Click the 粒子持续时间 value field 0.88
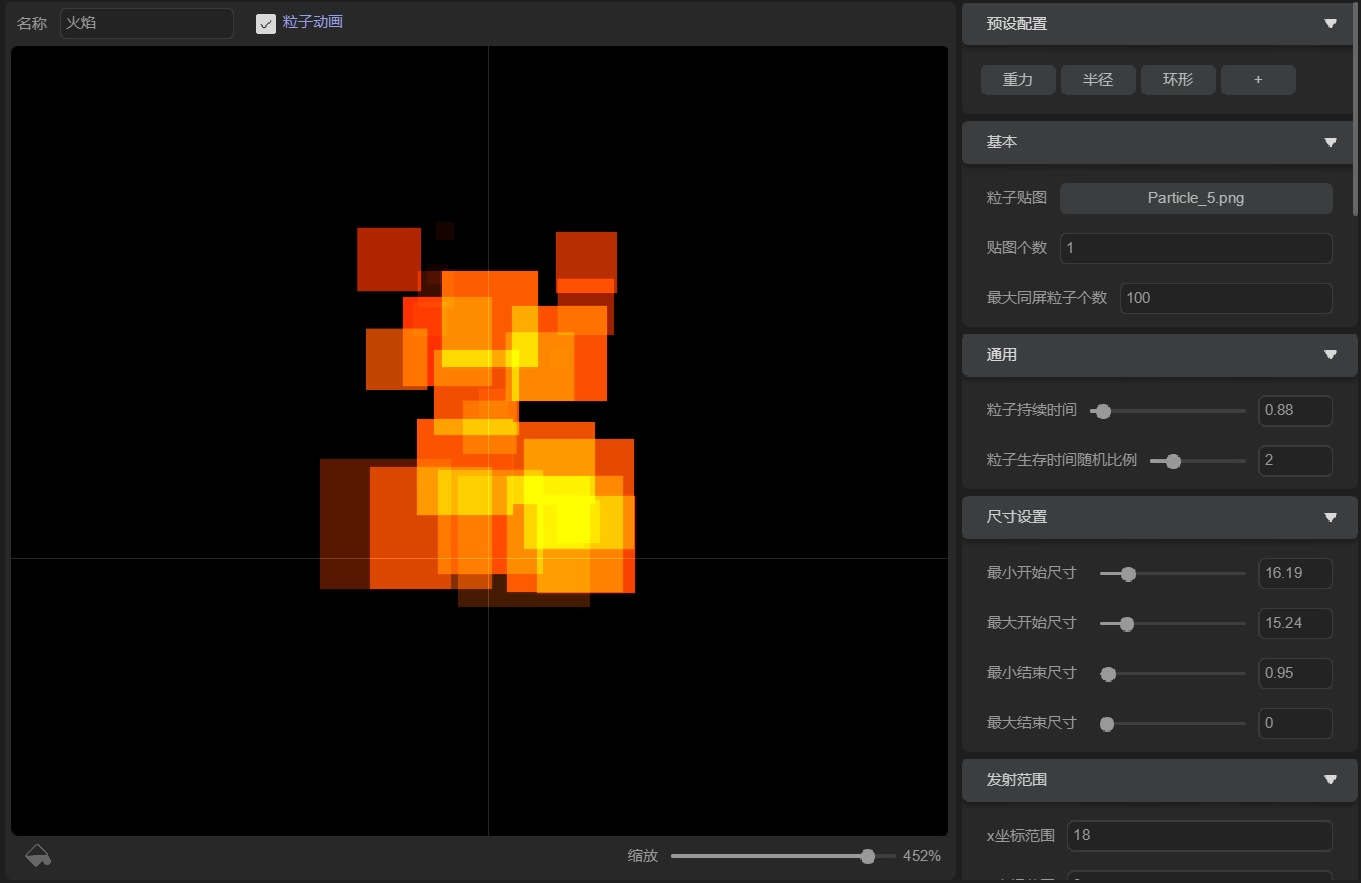Screen dimensions: 1361x883 (x=1295, y=410)
